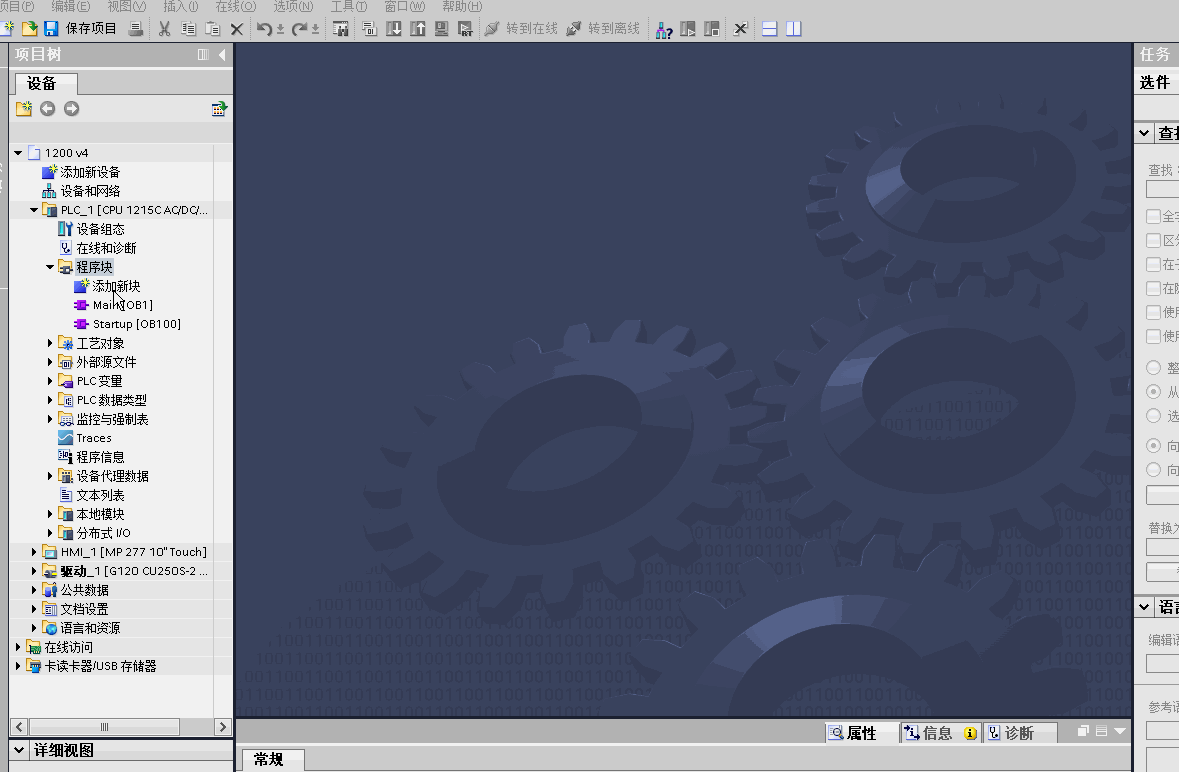Click the Copy icon in the toolbar
1179x772 pixels.
(x=188, y=29)
